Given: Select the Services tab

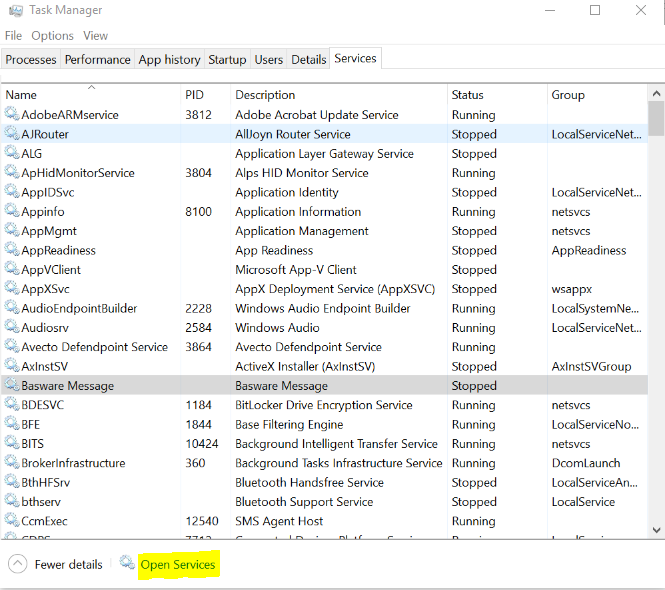Looking at the screenshot, I should pyautogui.click(x=355, y=58).
